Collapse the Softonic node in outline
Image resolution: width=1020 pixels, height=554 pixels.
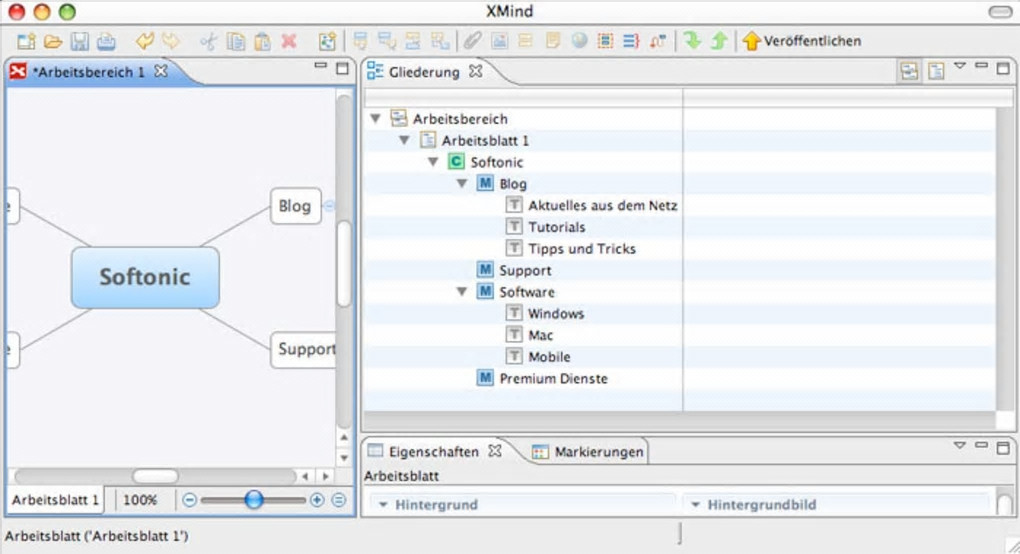click(433, 162)
